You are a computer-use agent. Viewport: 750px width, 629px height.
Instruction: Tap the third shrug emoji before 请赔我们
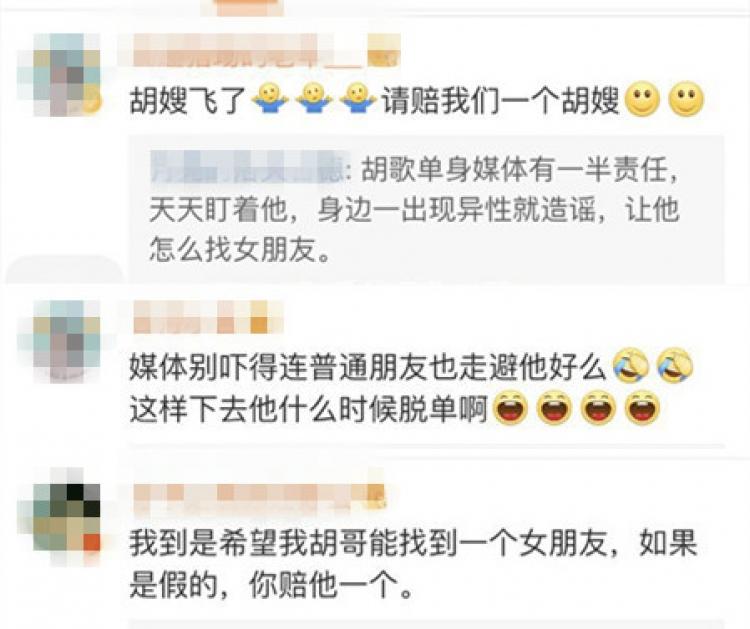click(x=358, y=99)
